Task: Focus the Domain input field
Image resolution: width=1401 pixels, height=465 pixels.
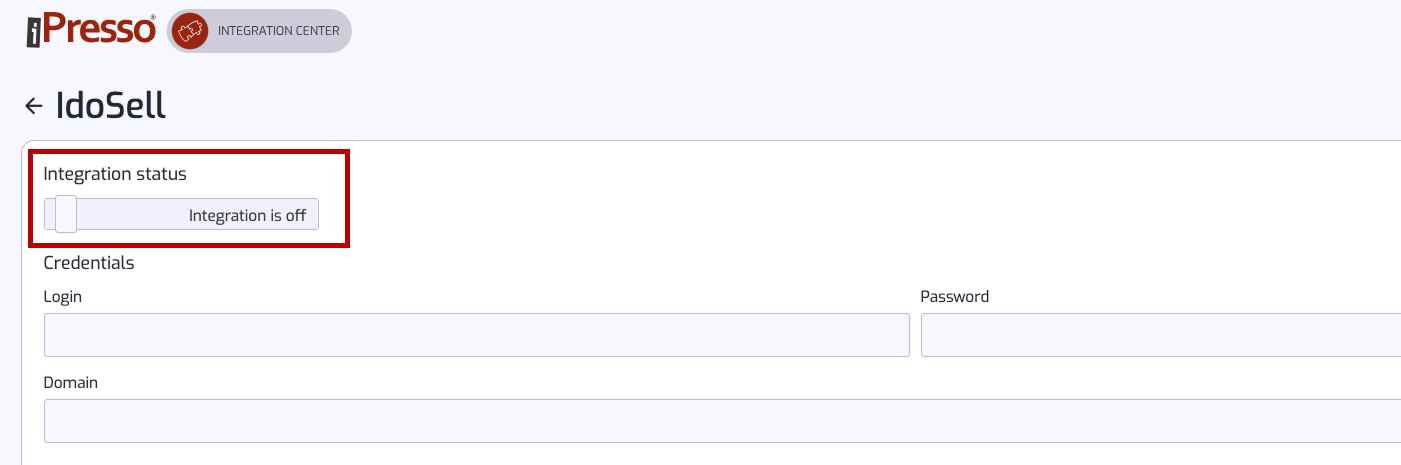Action: [722, 421]
